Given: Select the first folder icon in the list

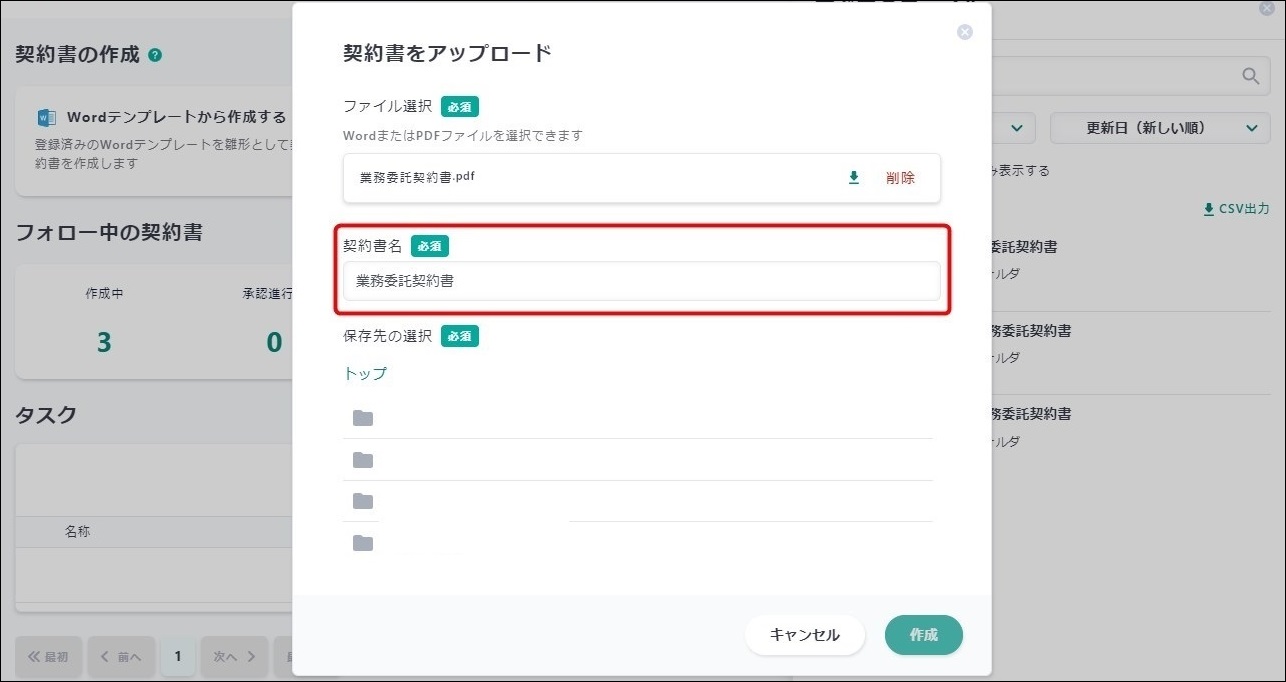Looking at the screenshot, I should pos(363,418).
